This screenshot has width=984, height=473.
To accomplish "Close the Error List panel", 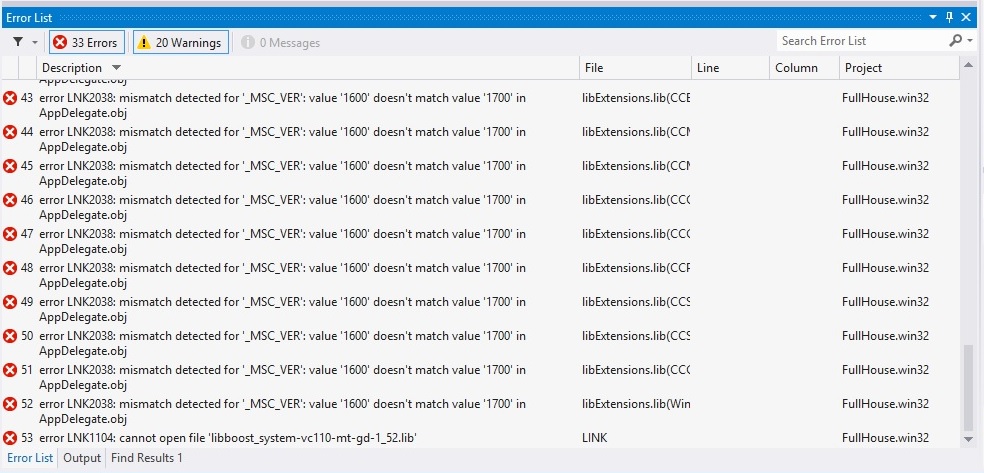I will pos(966,17).
